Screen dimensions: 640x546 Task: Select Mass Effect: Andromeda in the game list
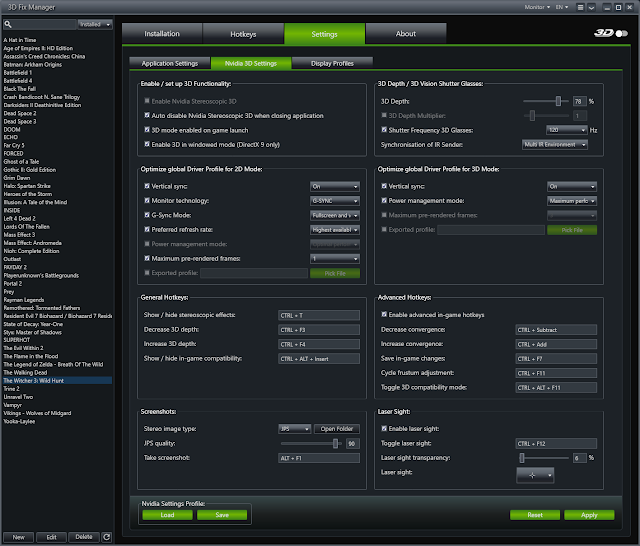[x=33, y=243]
